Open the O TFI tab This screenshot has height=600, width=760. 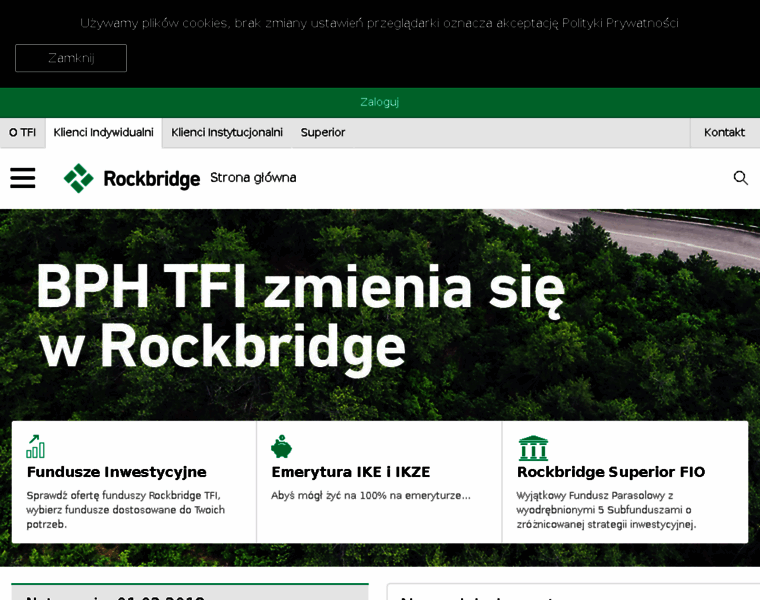tap(22, 132)
